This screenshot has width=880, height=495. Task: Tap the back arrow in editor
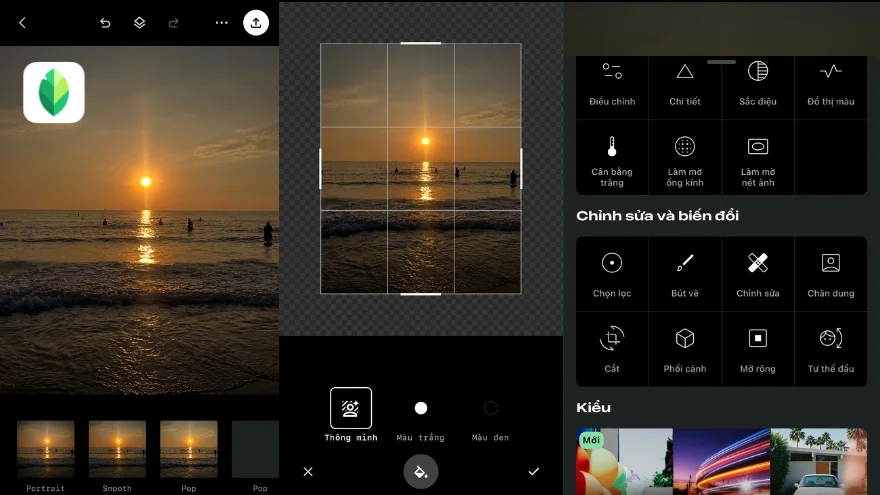22,23
